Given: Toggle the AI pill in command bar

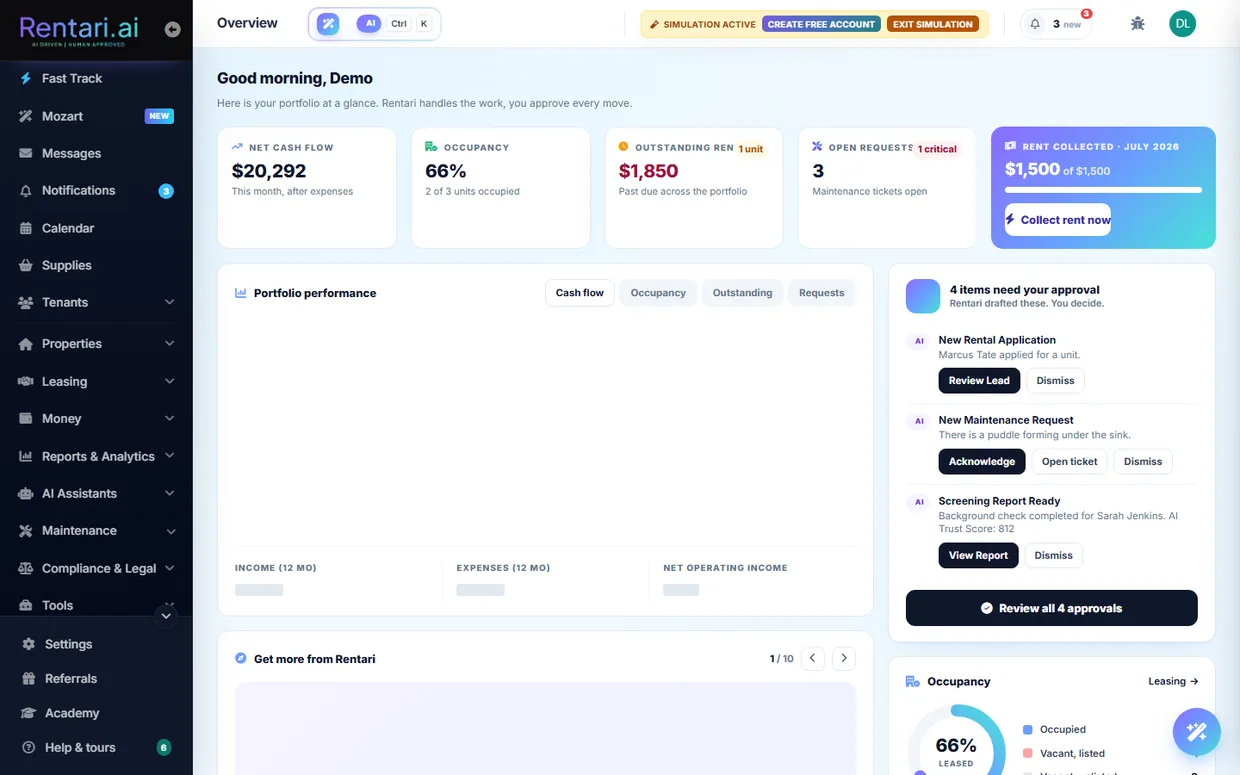Looking at the screenshot, I should click(x=369, y=23).
